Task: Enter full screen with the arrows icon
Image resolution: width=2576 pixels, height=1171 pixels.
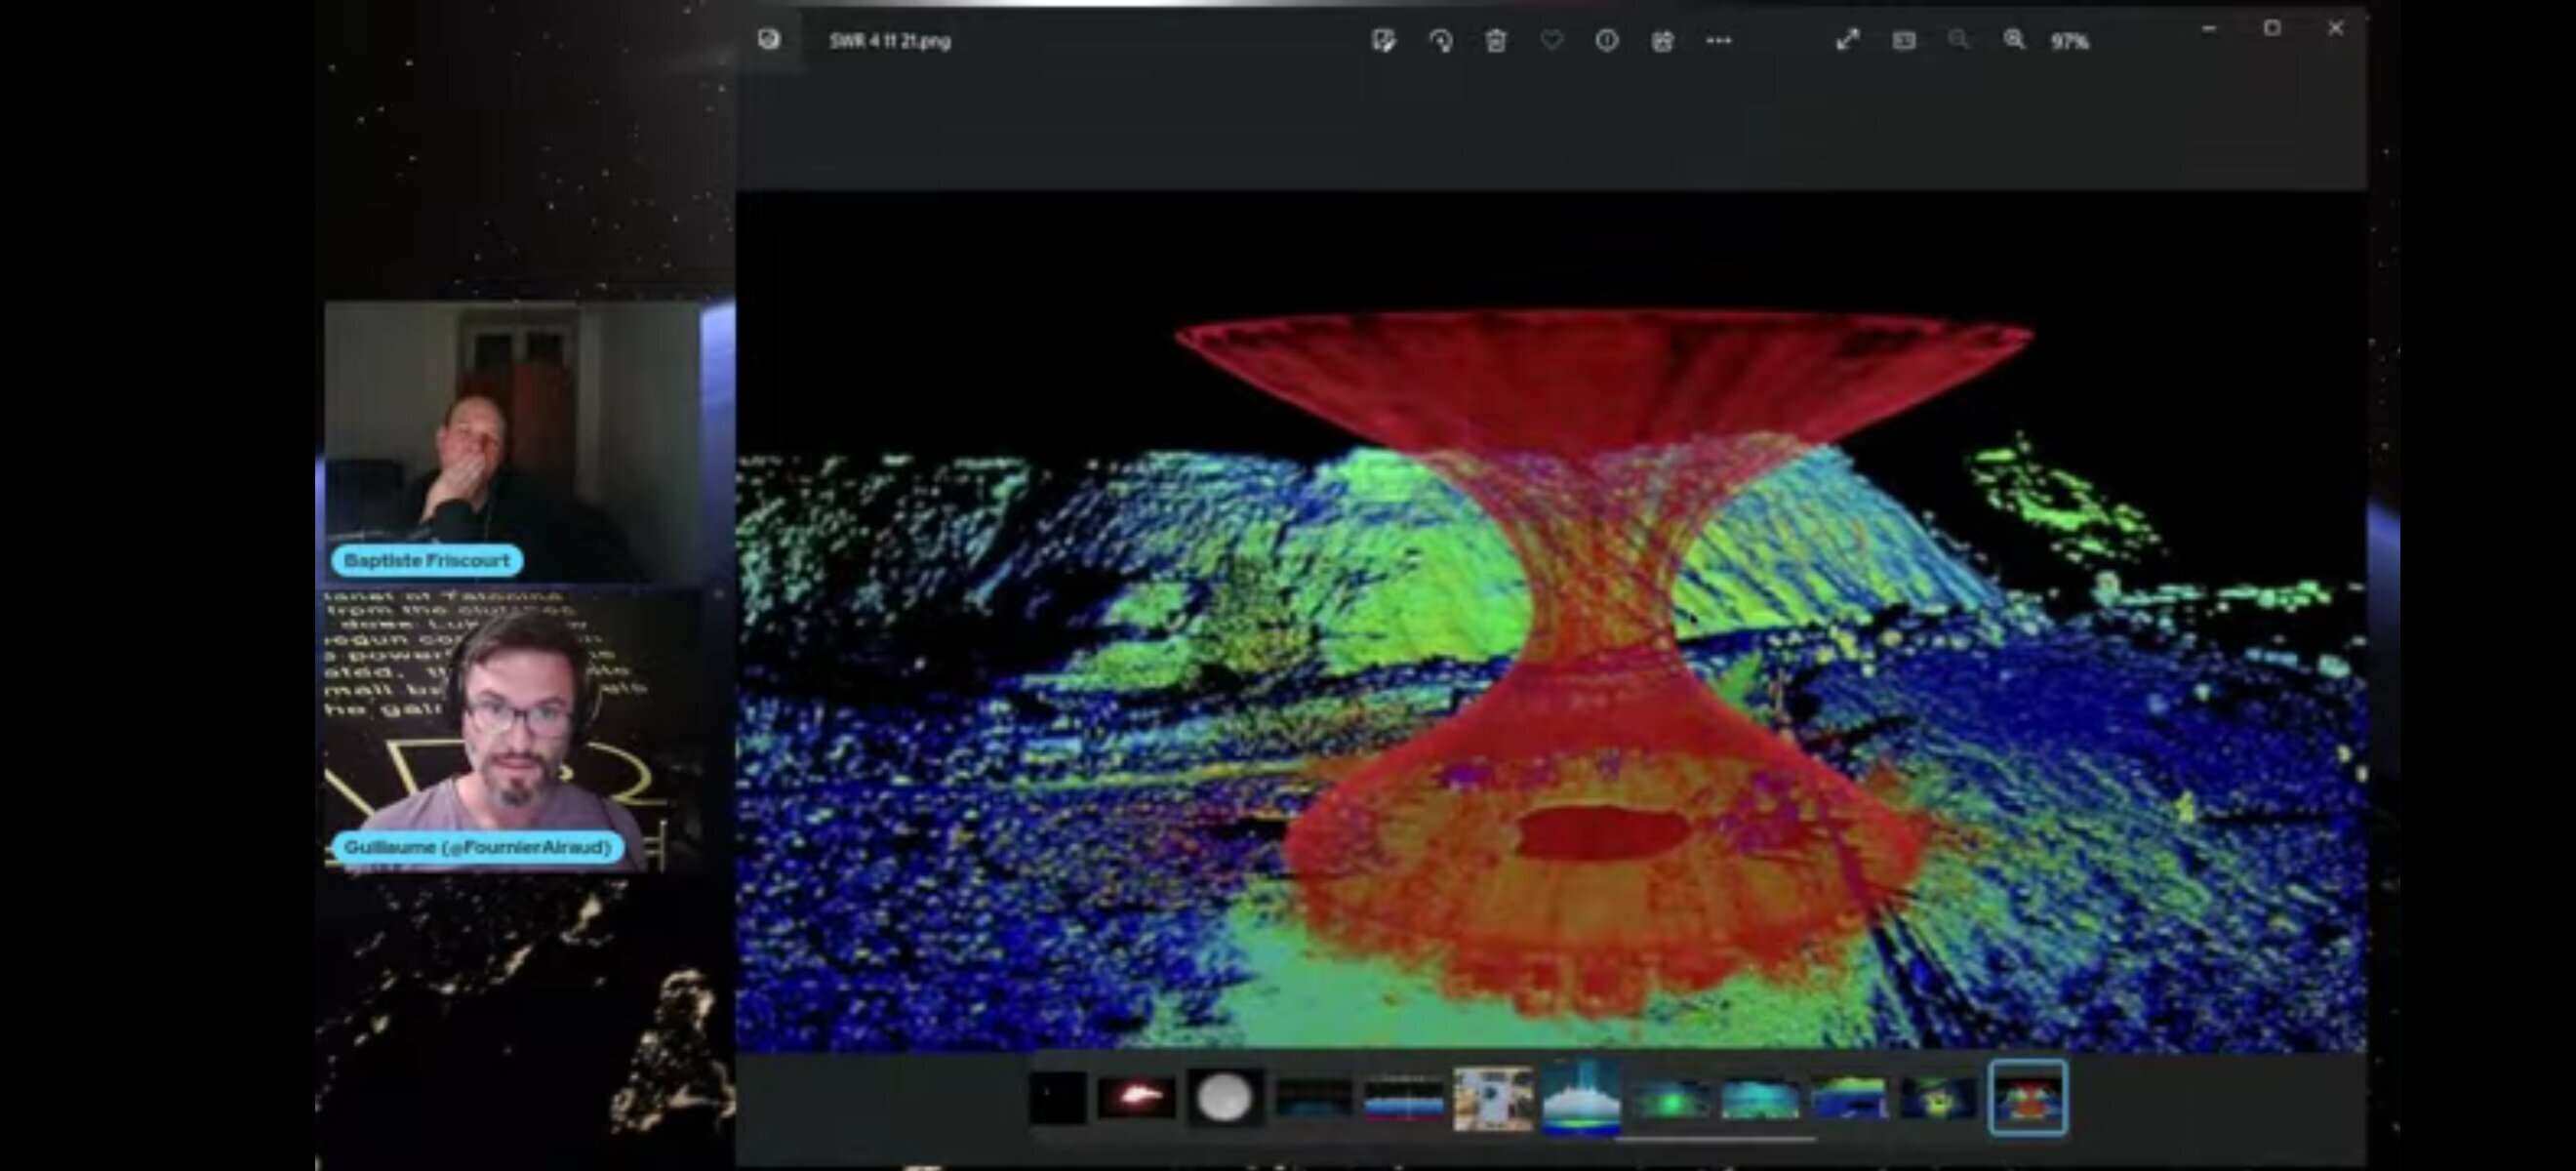Action: pos(1848,41)
